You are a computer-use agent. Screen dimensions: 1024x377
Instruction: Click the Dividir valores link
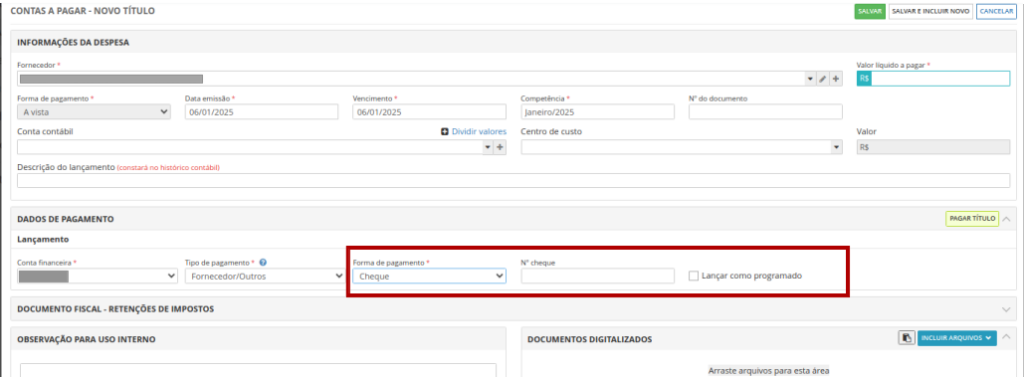479,132
